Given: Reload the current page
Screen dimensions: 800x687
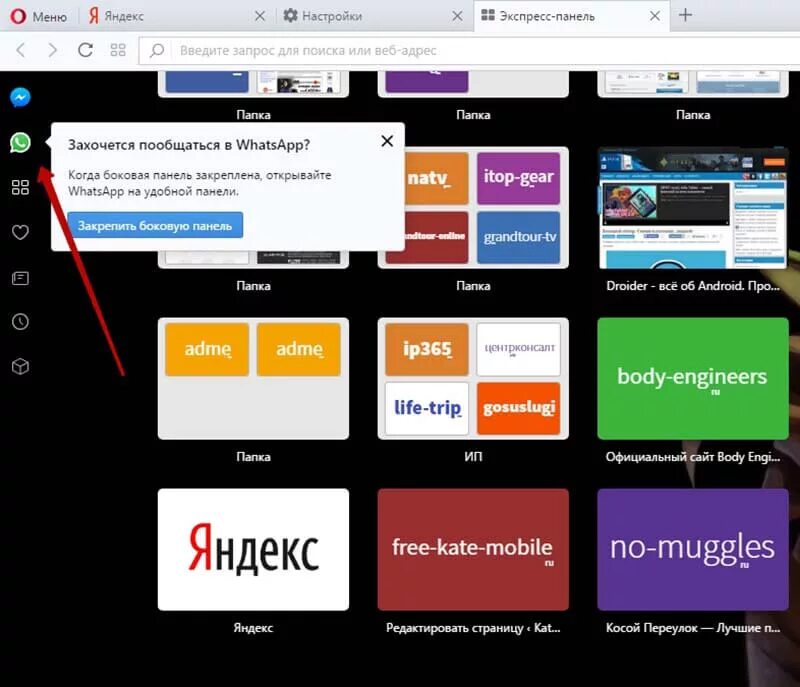Looking at the screenshot, I should (85, 50).
